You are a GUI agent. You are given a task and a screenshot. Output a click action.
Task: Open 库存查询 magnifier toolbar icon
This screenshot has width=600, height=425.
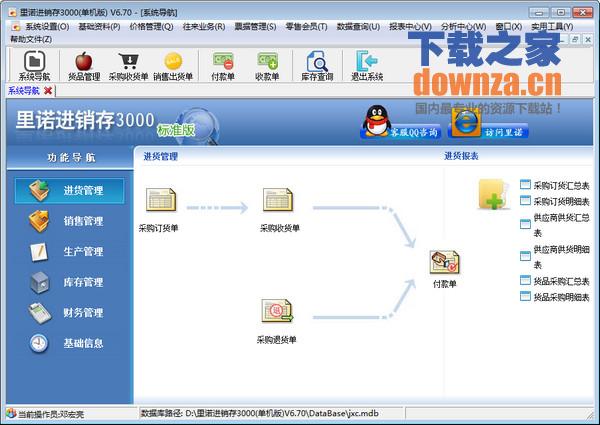click(x=317, y=66)
